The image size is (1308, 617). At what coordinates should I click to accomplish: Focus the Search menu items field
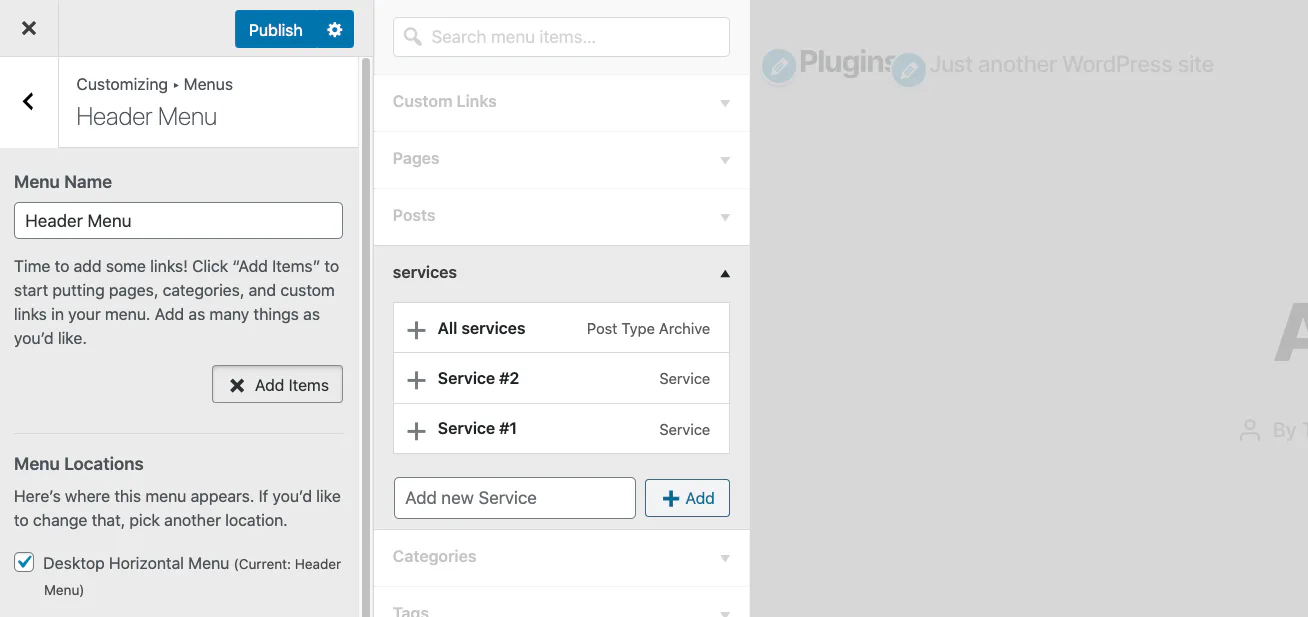561,37
